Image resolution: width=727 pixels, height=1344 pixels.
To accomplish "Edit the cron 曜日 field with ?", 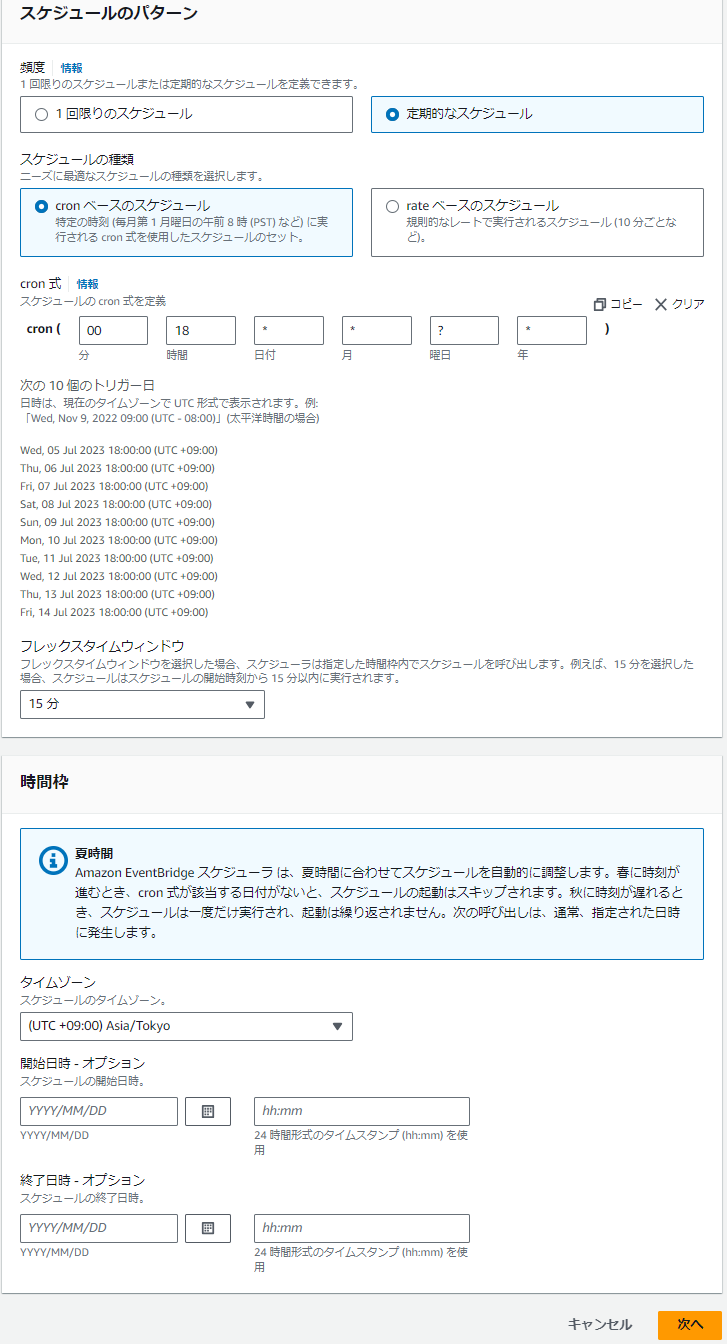I will 464,330.
